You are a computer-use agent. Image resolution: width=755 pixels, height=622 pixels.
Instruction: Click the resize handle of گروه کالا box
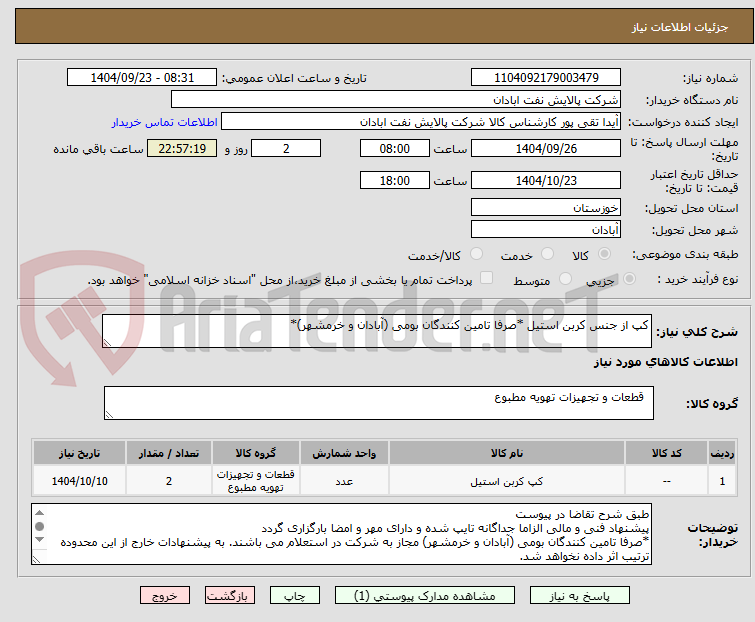point(109,415)
